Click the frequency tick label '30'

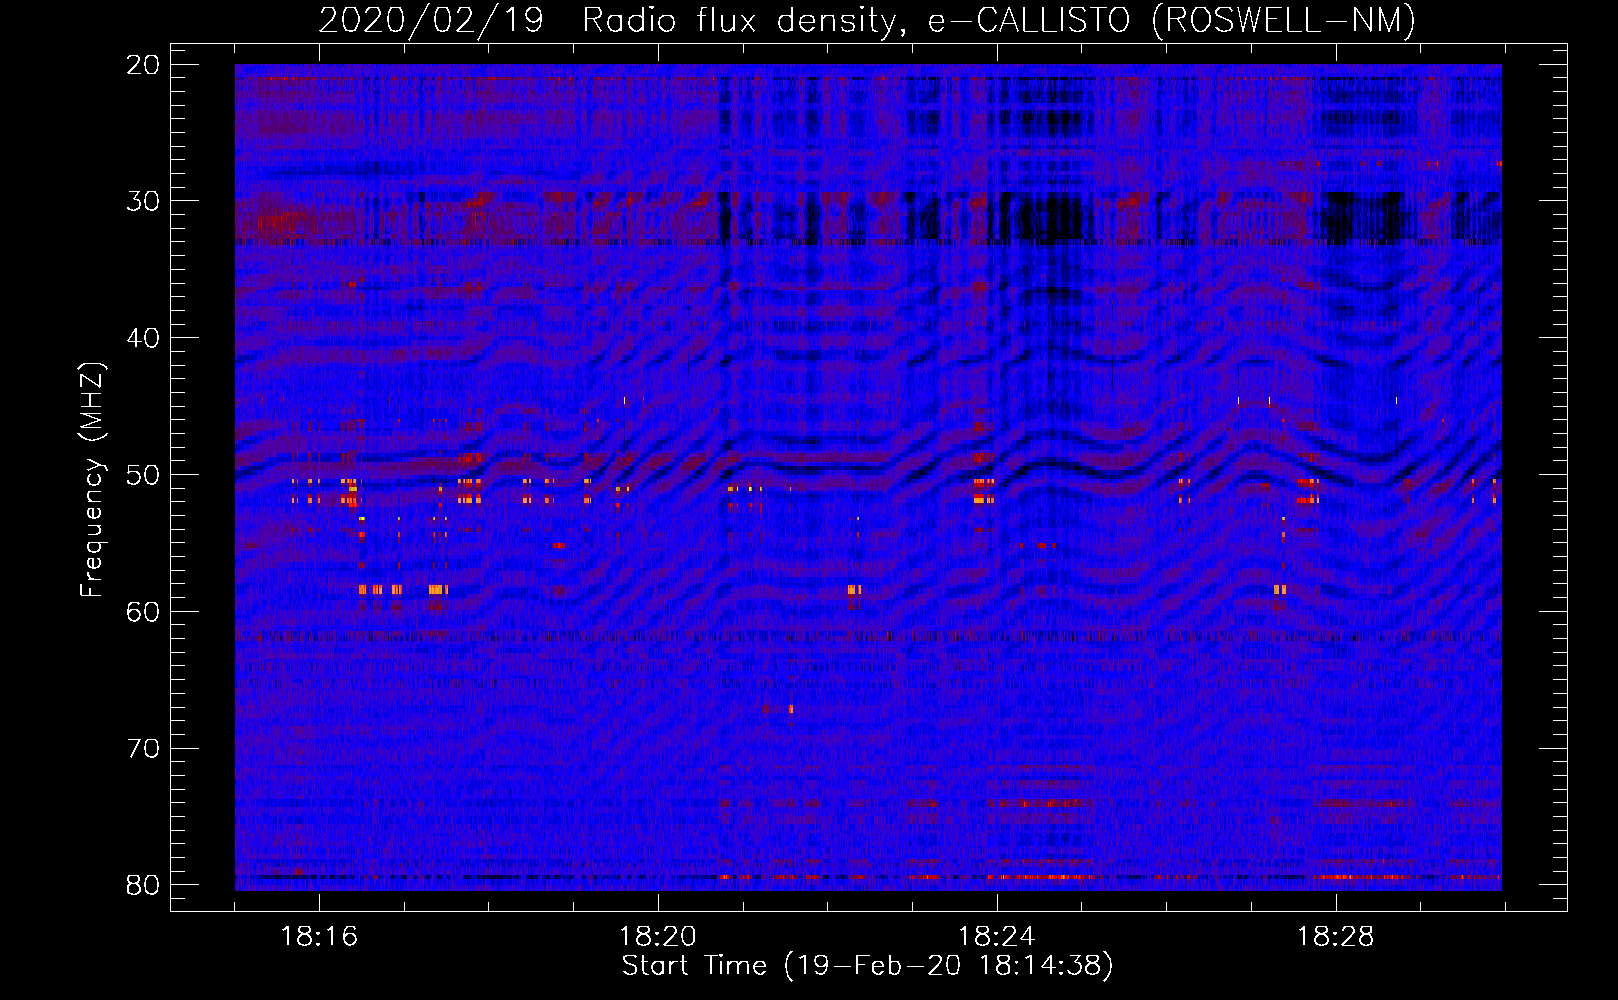144,201
